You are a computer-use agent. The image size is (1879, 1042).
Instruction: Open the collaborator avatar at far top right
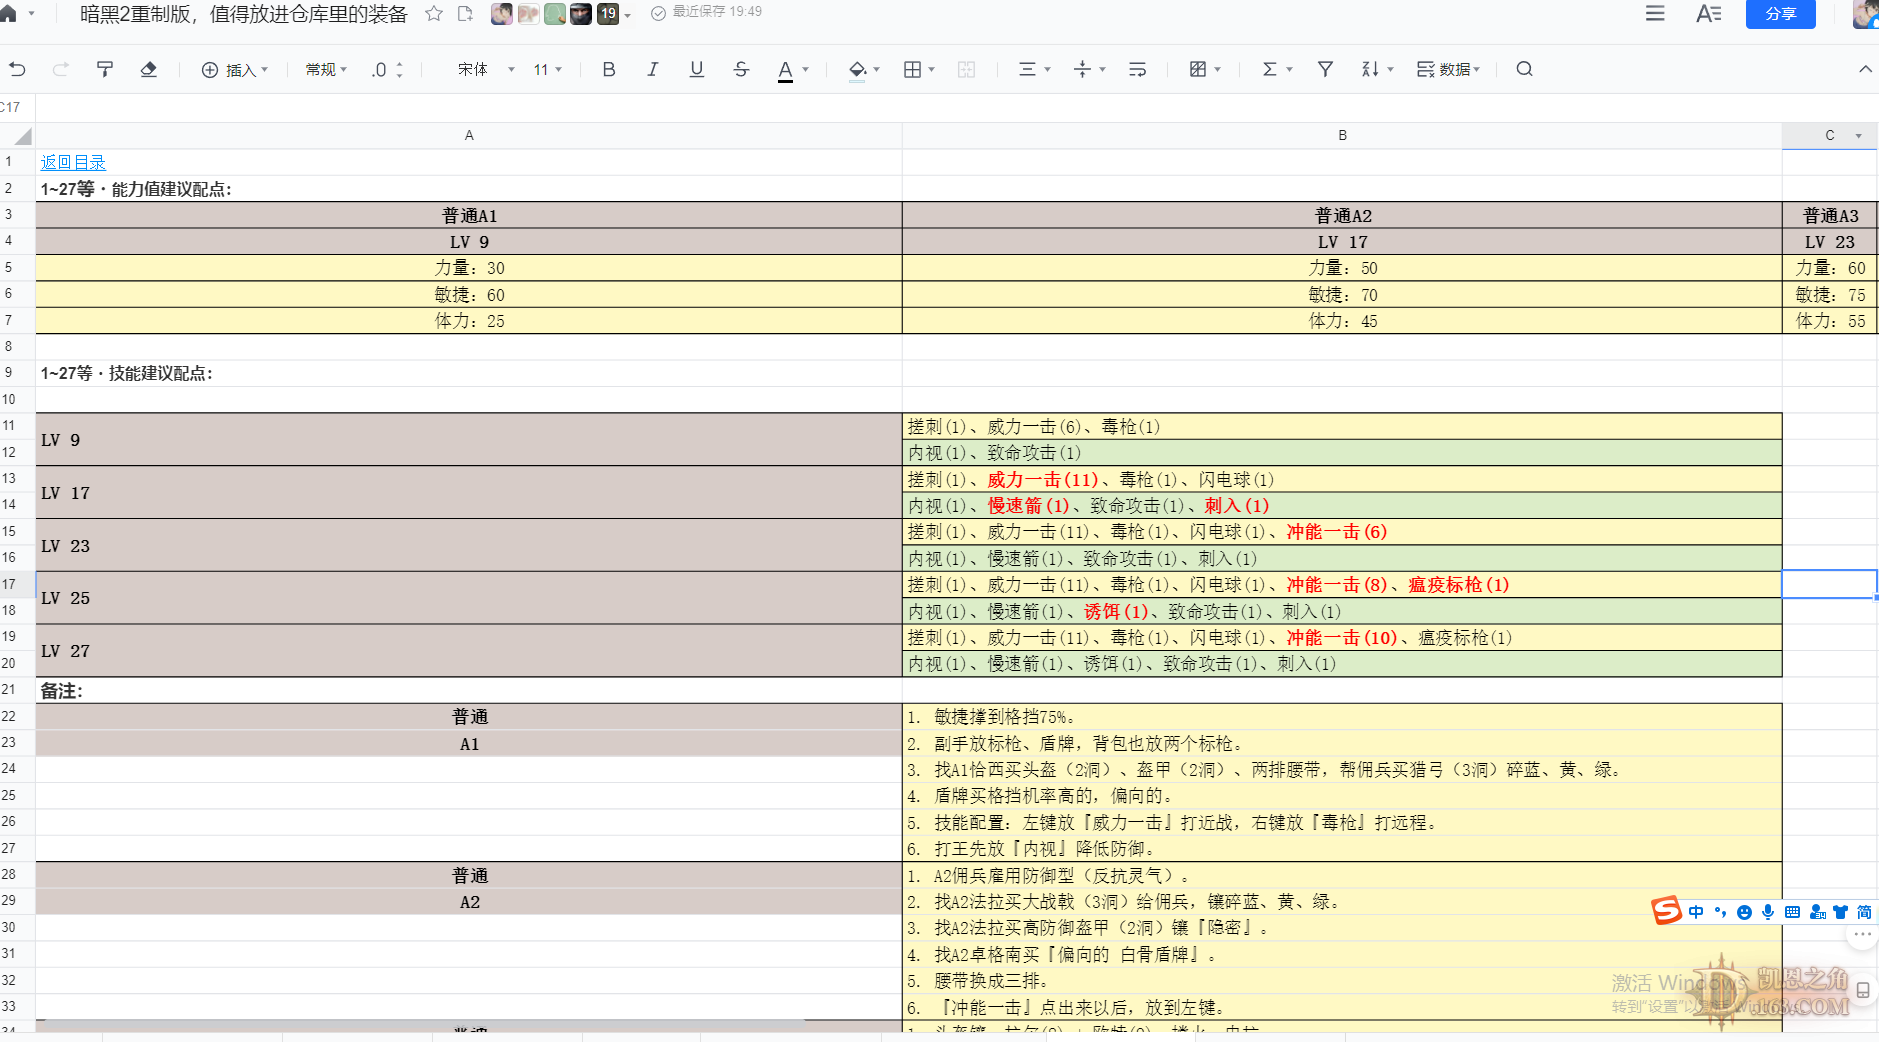click(1866, 14)
